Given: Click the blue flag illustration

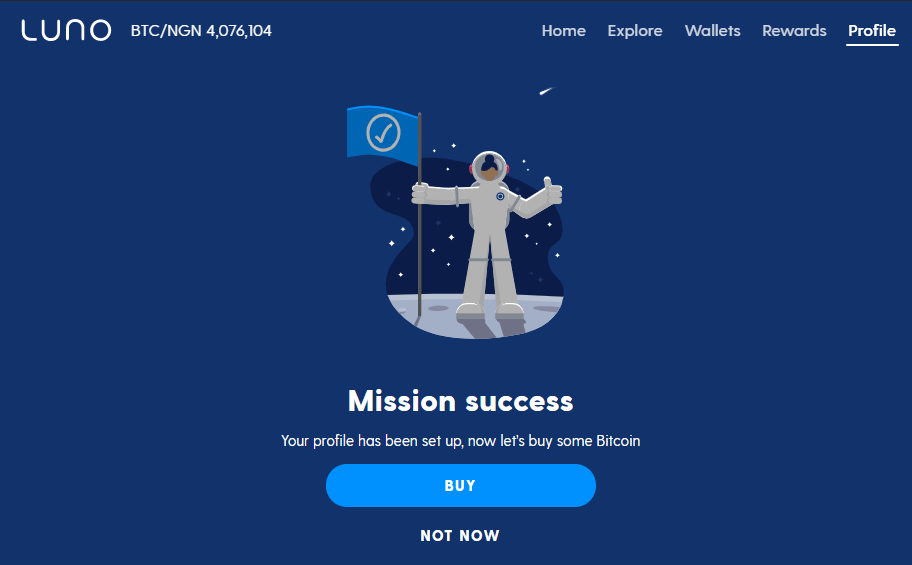Looking at the screenshot, I should pyautogui.click(x=383, y=134).
